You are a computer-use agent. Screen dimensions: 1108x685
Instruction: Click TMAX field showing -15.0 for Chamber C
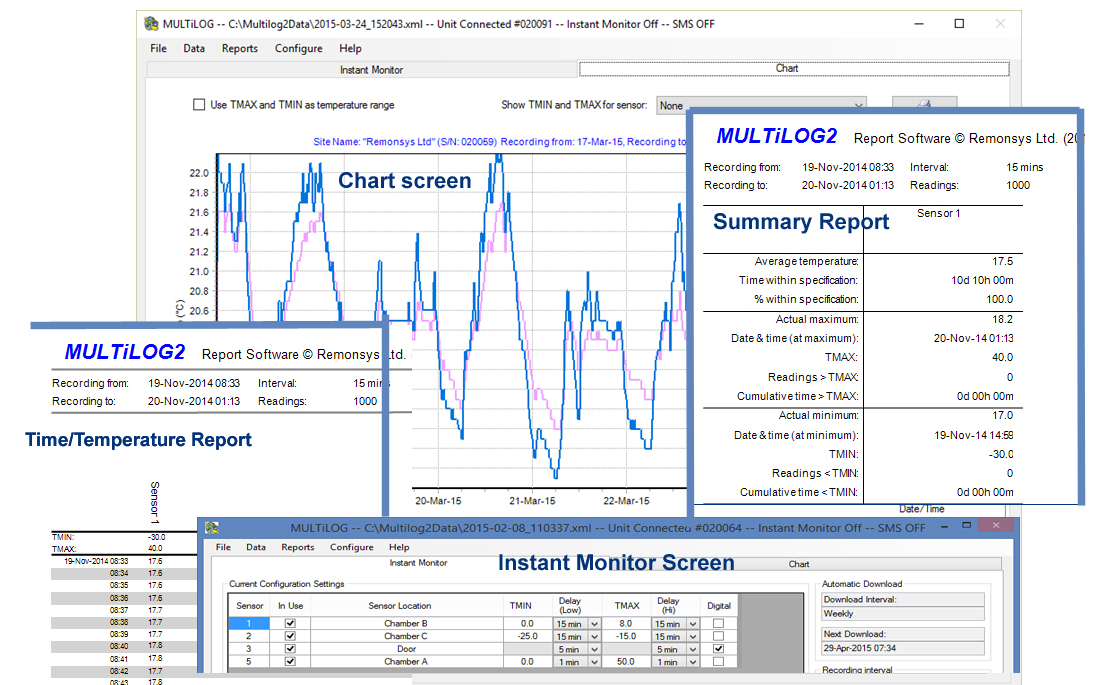626,636
